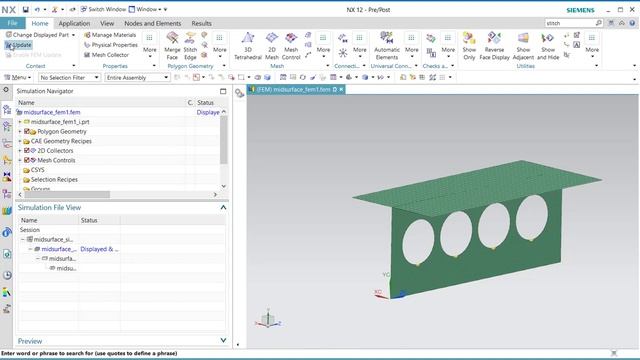Click the Reverse Face Display tool
The image size is (640, 360).
[x=494, y=46]
